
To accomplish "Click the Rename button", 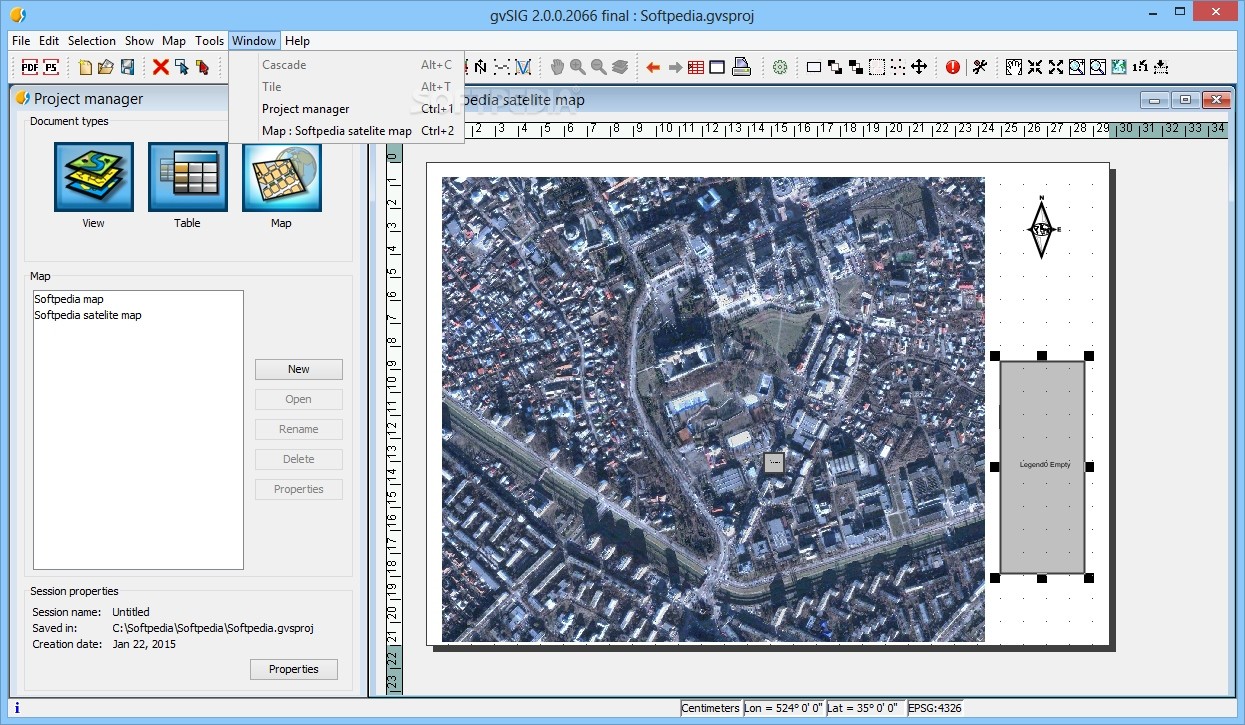I will point(299,429).
